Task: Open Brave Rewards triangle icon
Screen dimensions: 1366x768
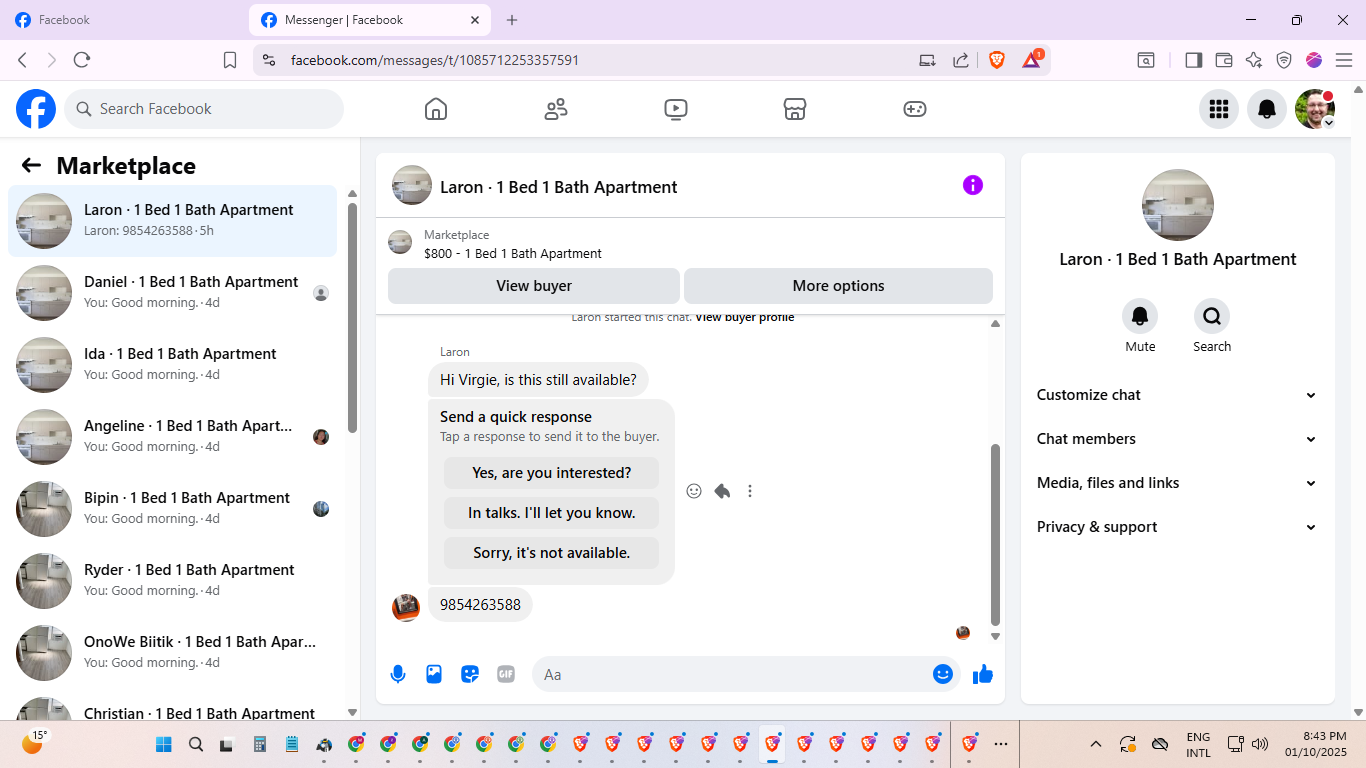Action: pos(1033,59)
